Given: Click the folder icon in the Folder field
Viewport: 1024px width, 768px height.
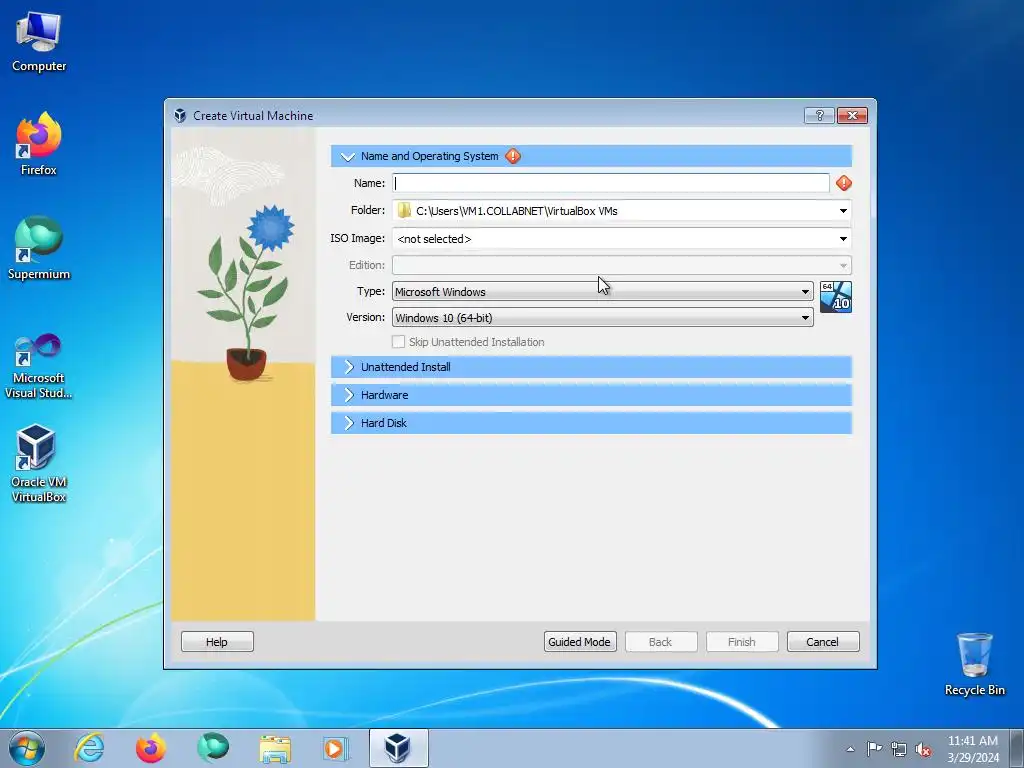Looking at the screenshot, I should point(404,210).
